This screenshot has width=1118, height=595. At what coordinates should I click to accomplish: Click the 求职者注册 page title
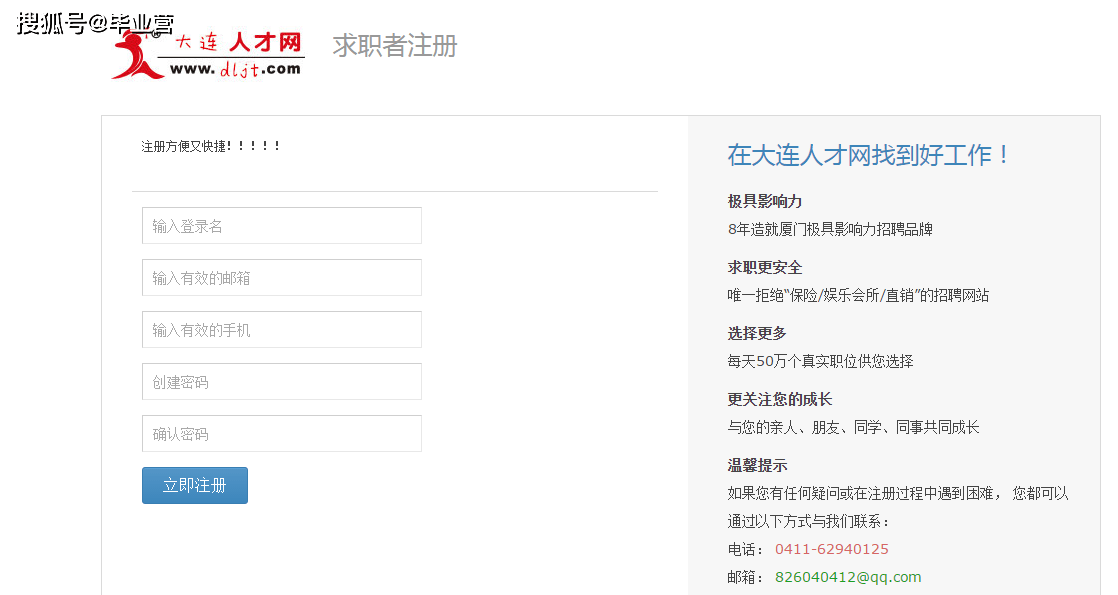click(392, 46)
